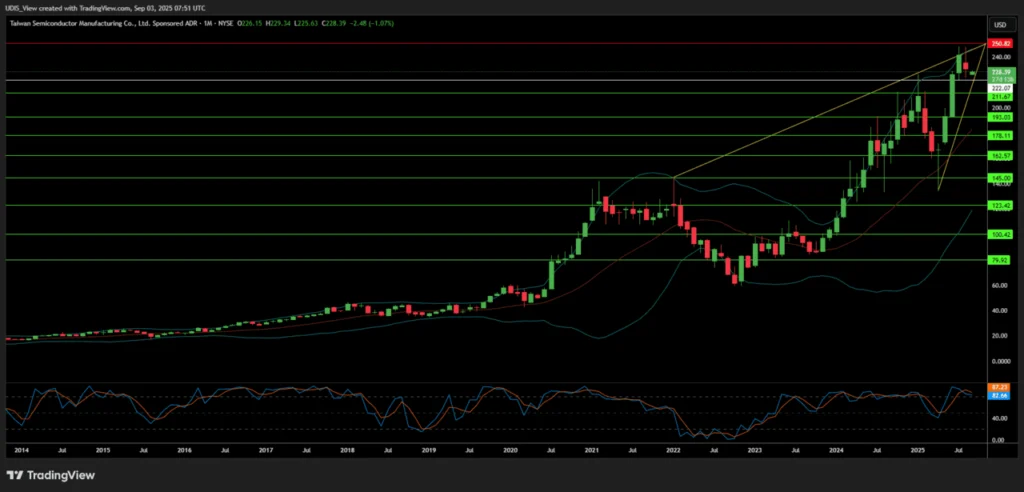
Task: Click the 60.00 price axis tick
Action: tap(999, 286)
